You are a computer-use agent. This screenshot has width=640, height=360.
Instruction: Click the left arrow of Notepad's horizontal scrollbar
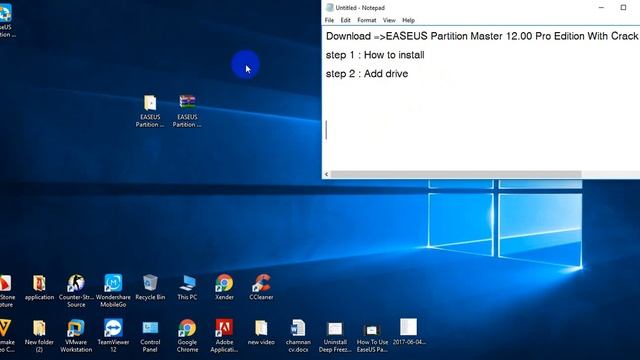tap(327, 174)
